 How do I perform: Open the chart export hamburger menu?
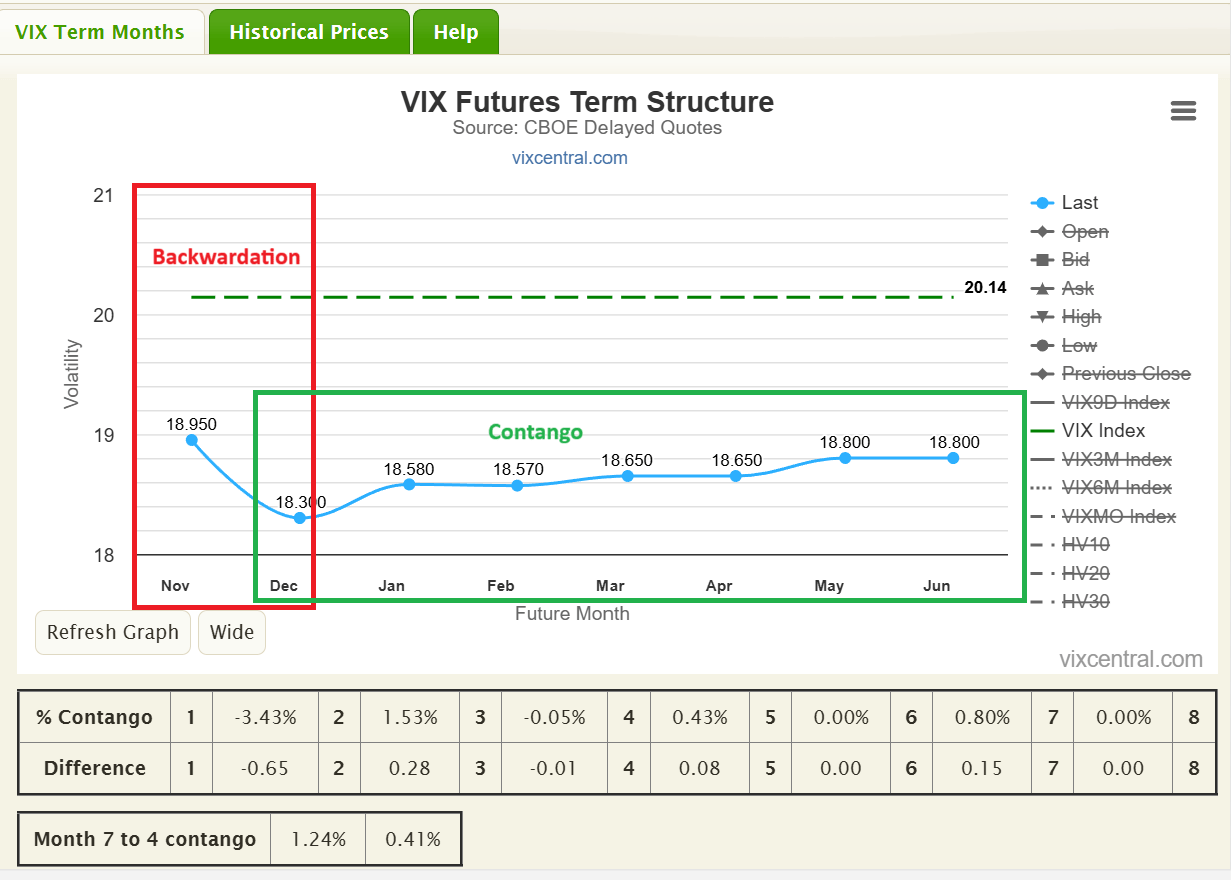(x=1183, y=111)
